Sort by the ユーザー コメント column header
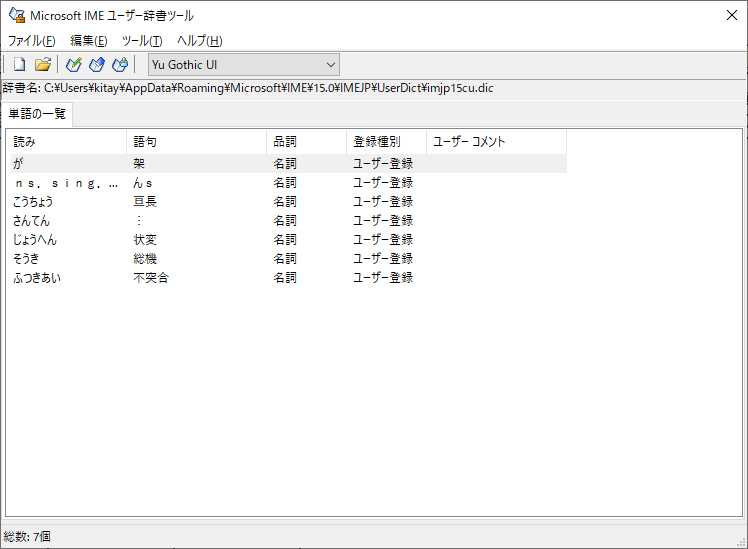 [496, 142]
